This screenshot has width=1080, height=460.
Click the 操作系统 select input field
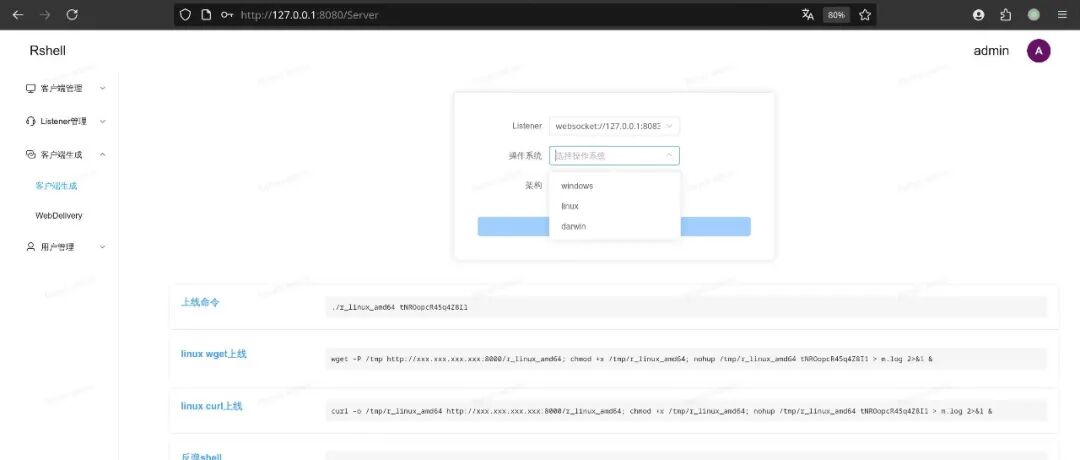coord(614,156)
